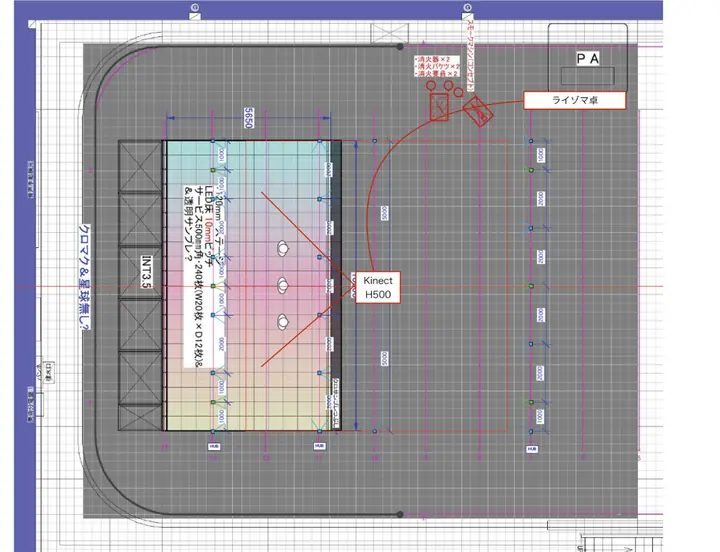Select black endpoint dot at top curtain track
Screen dimensions: 720x552
(x=400, y=46)
